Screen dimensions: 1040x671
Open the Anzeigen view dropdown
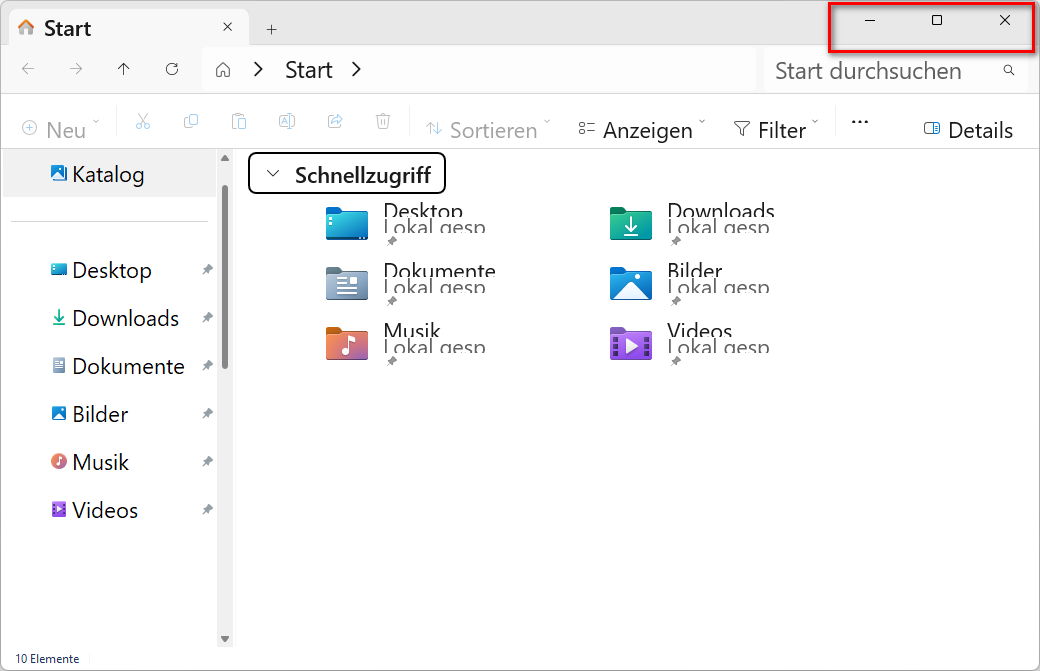click(641, 129)
